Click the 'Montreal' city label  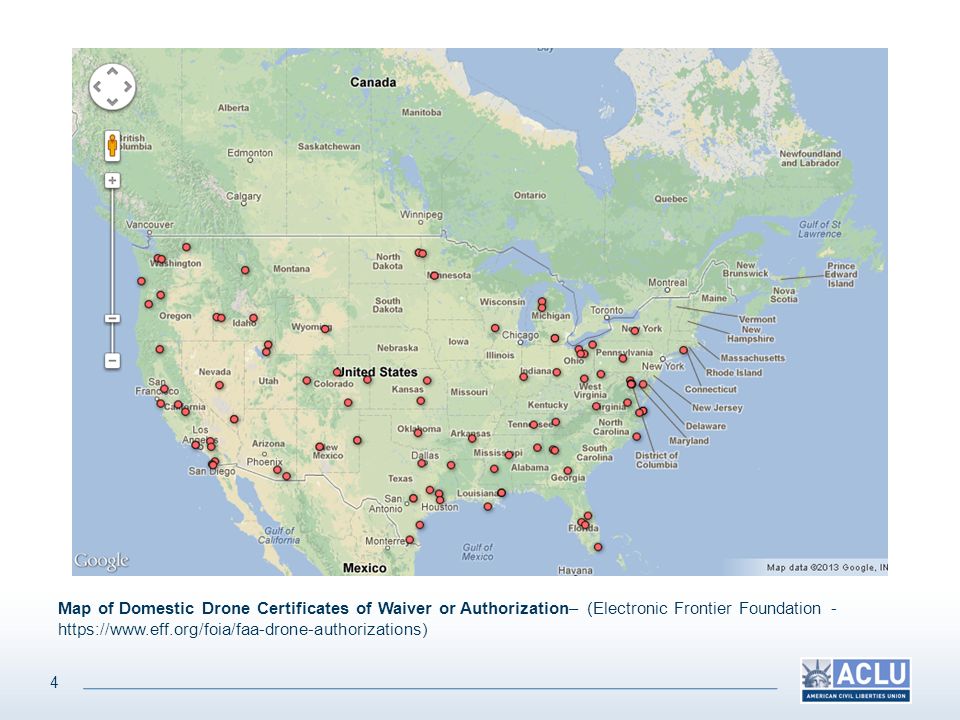point(667,282)
